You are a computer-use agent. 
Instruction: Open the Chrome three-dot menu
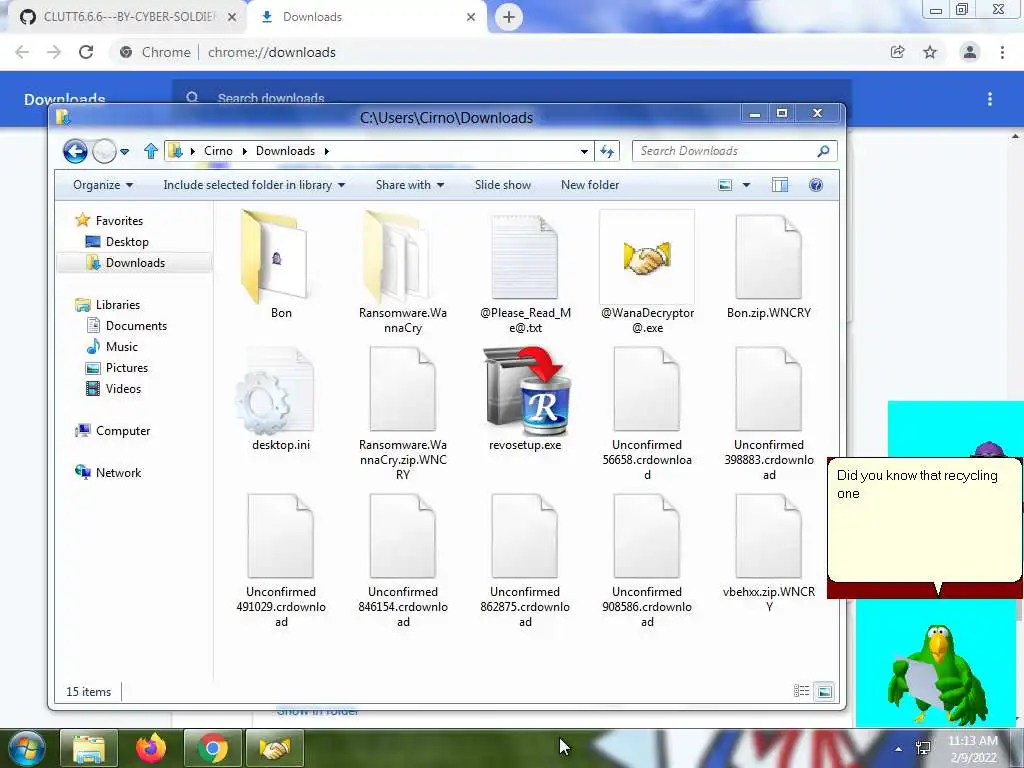[1002, 52]
